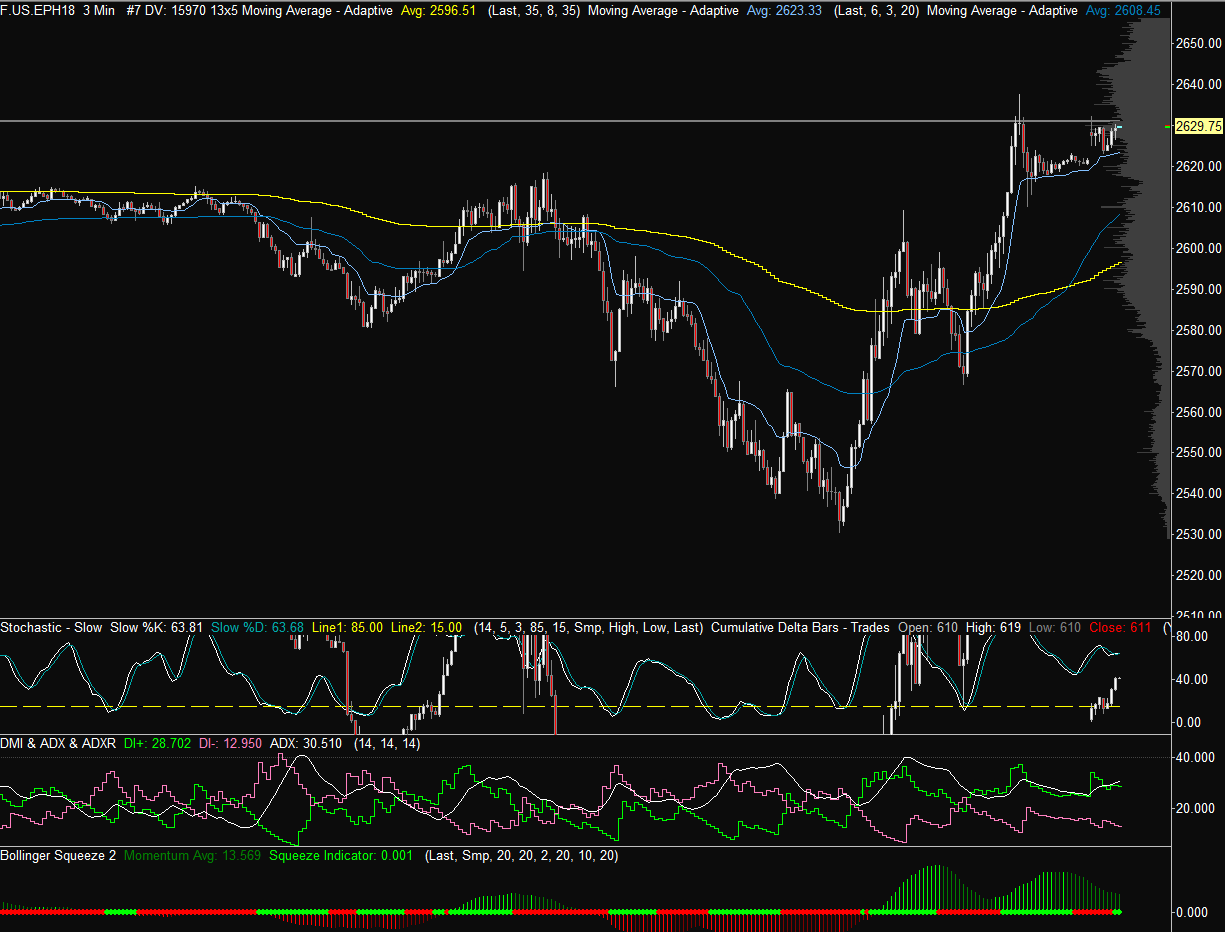Select the DMI & ADX & ADXR label
1225x932 pixels.
click(58, 744)
